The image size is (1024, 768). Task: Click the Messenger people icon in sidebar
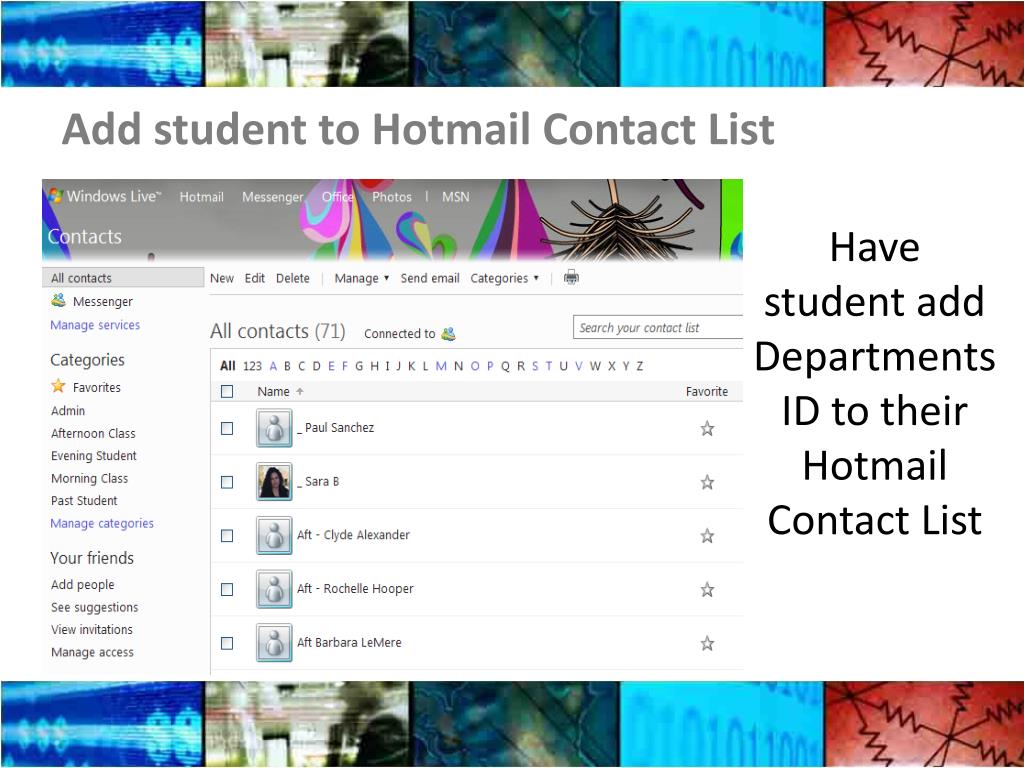[58, 300]
